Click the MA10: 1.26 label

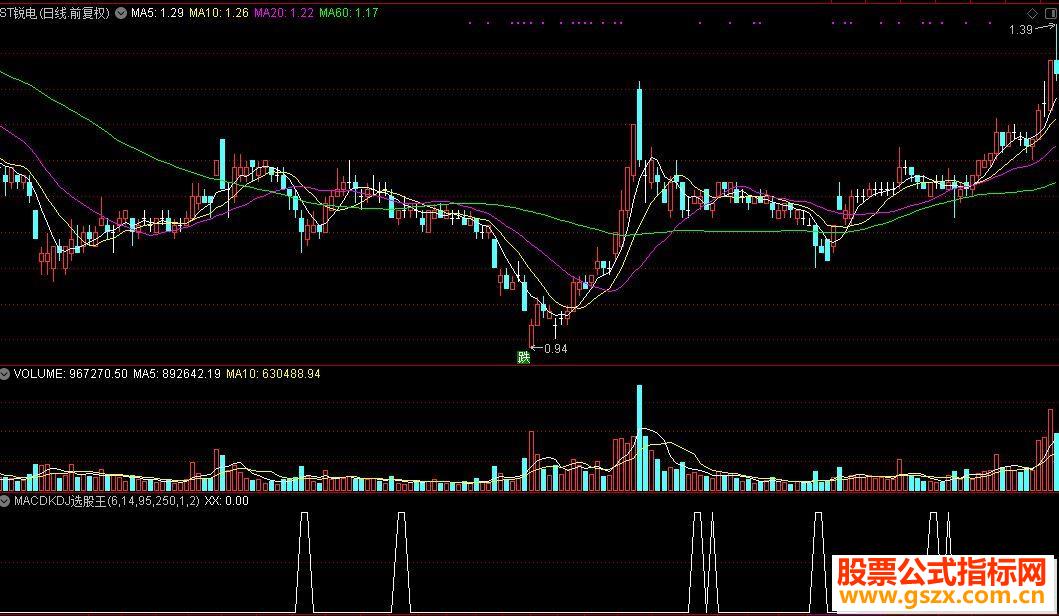(x=219, y=13)
